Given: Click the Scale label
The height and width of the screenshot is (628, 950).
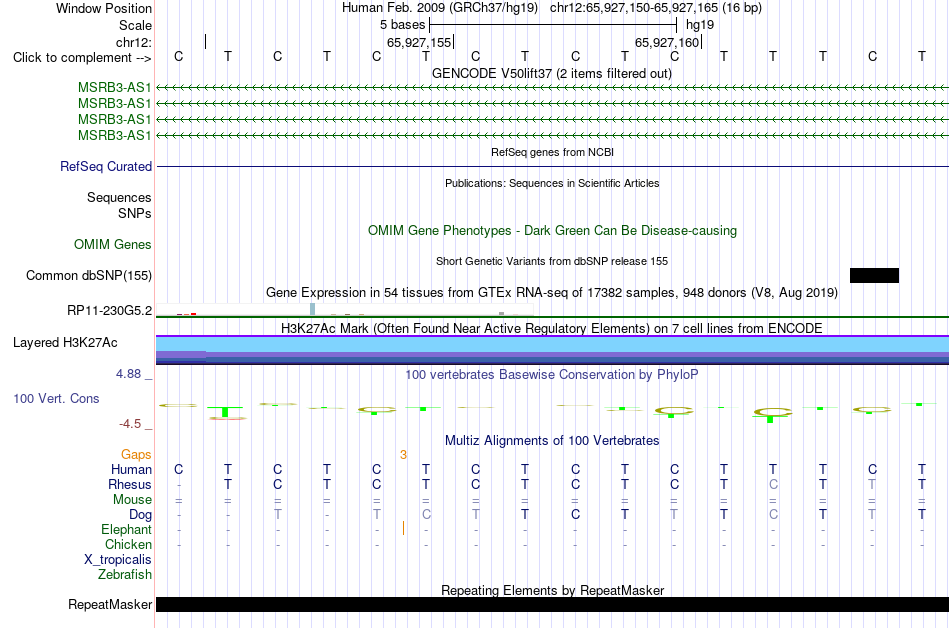Looking at the screenshot, I should click(x=135, y=25).
